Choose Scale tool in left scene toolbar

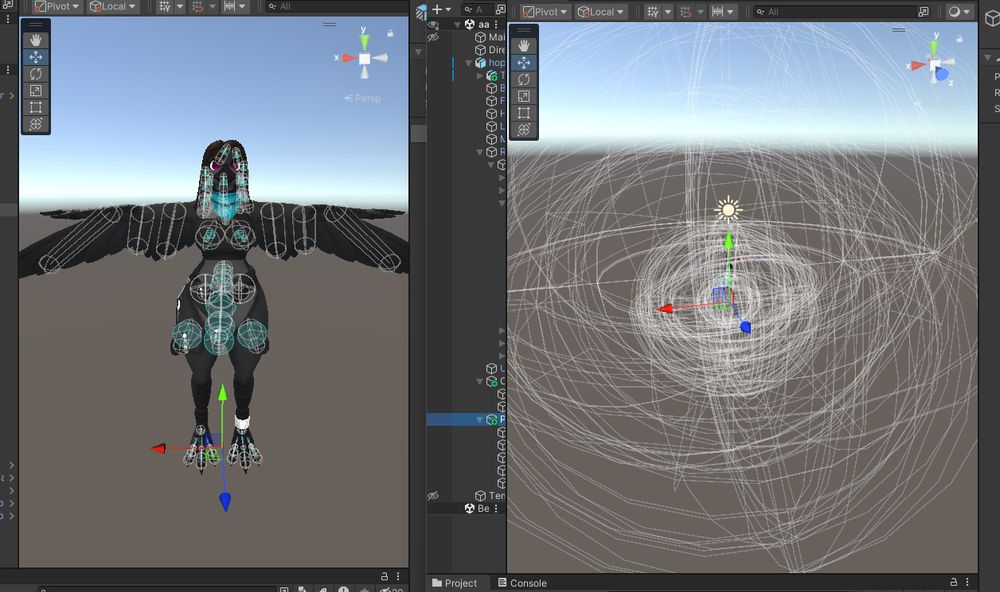[x=35, y=91]
